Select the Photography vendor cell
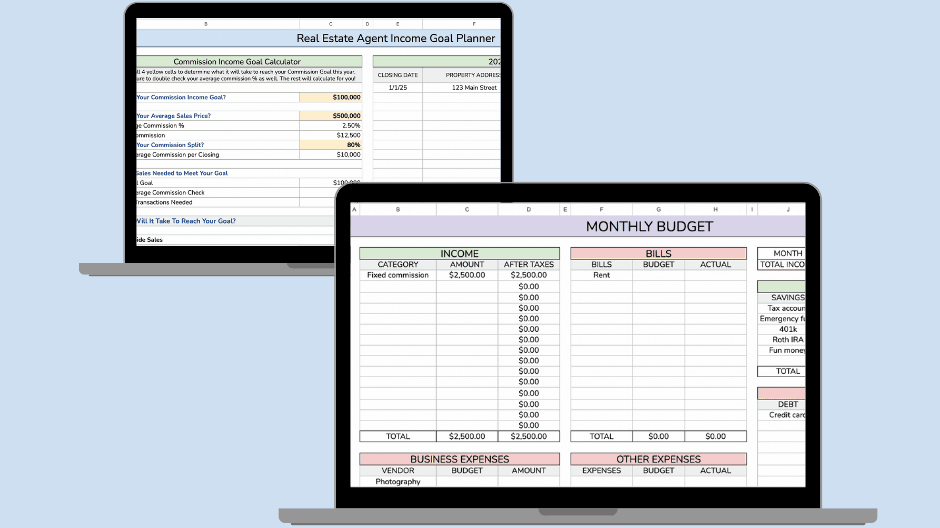Screen dimensions: 940x528 pos(398,481)
